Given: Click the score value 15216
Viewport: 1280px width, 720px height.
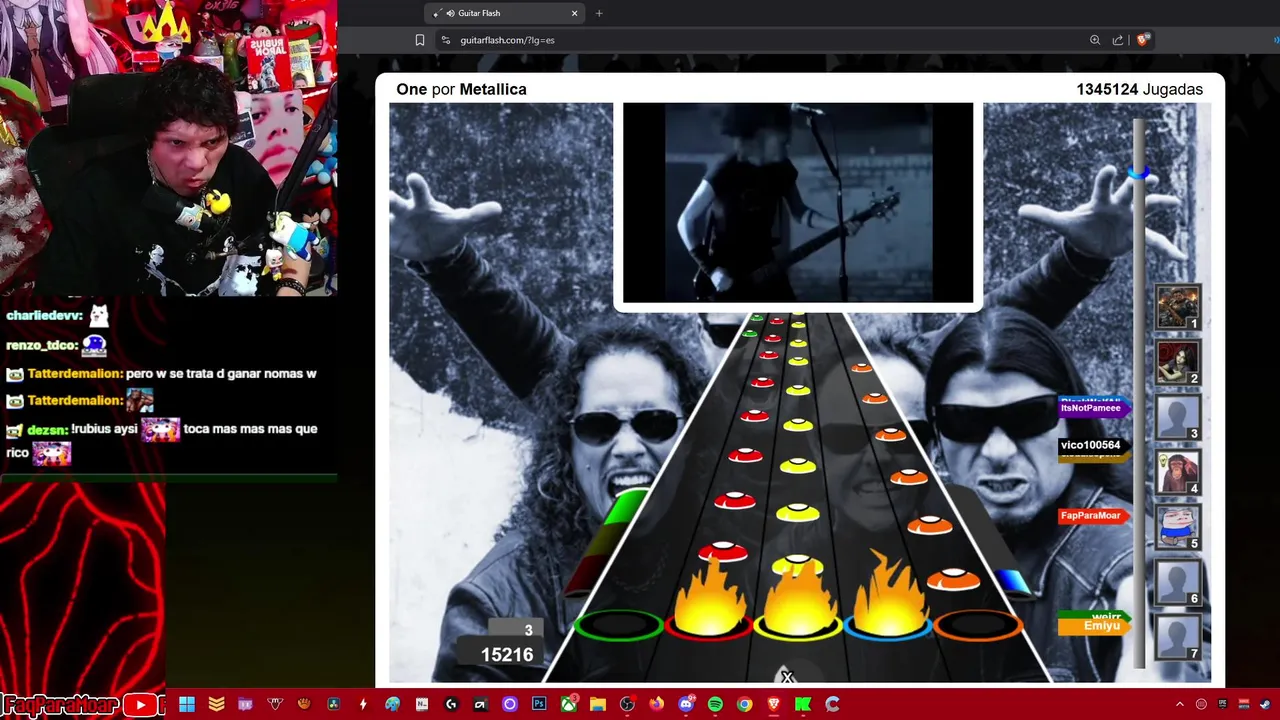Looking at the screenshot, I should coord(507,655).
